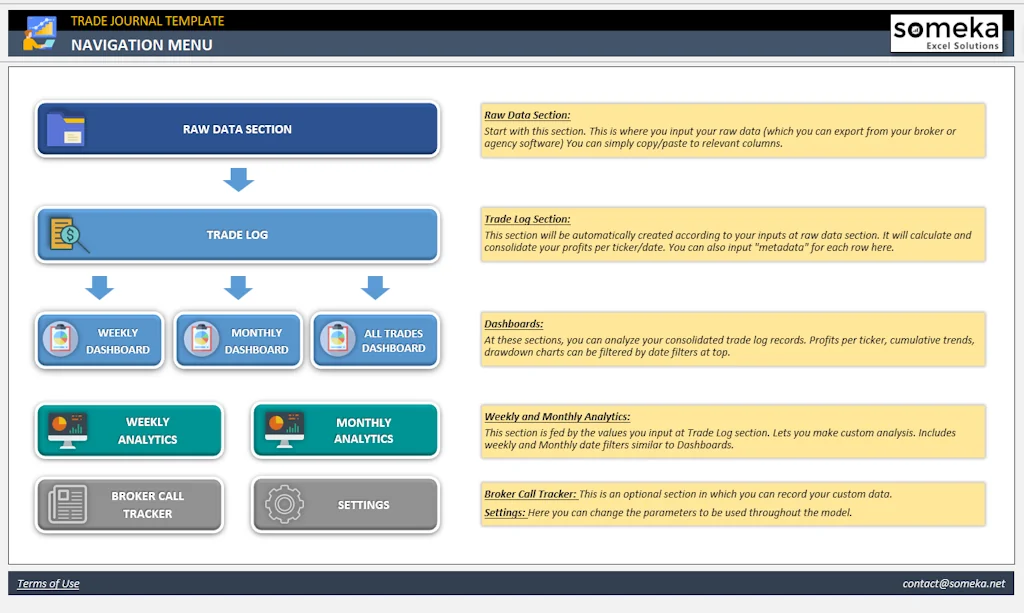The image size is (1024, 613).
Task: Click the clipboard icon on Monthly Dashboard
Action: (x=201, y=340)
